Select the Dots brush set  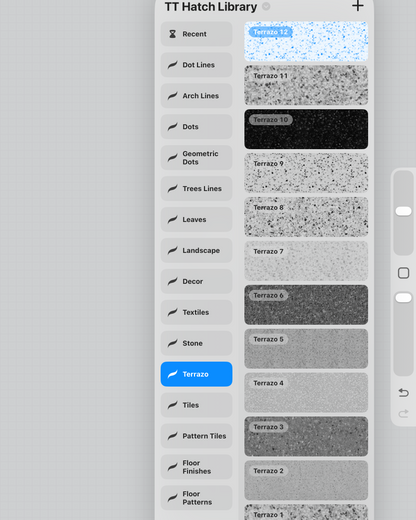coord(196,127)
